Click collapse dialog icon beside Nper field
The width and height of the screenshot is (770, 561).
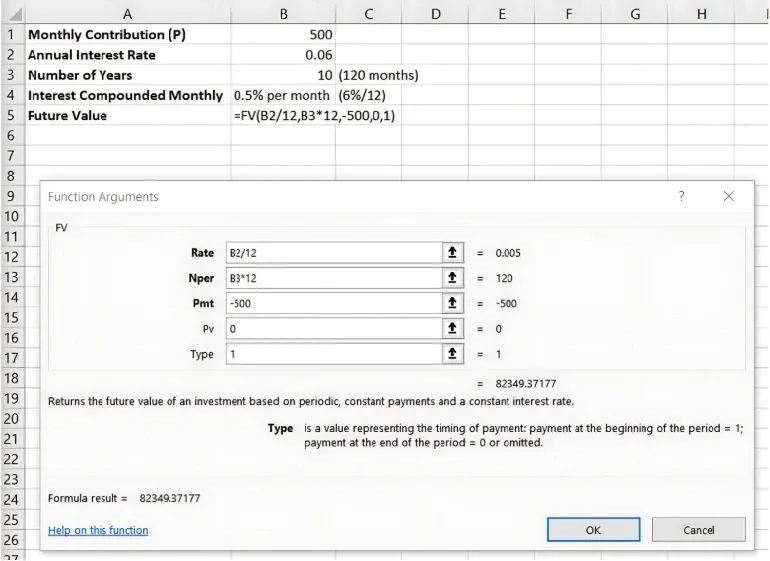coord(454,278)
